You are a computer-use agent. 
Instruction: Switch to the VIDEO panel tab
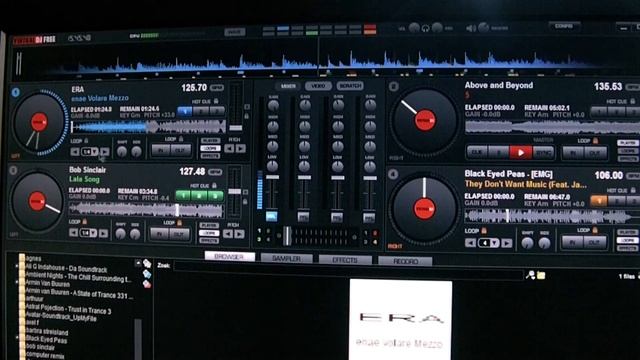click(x=318, y=86)
